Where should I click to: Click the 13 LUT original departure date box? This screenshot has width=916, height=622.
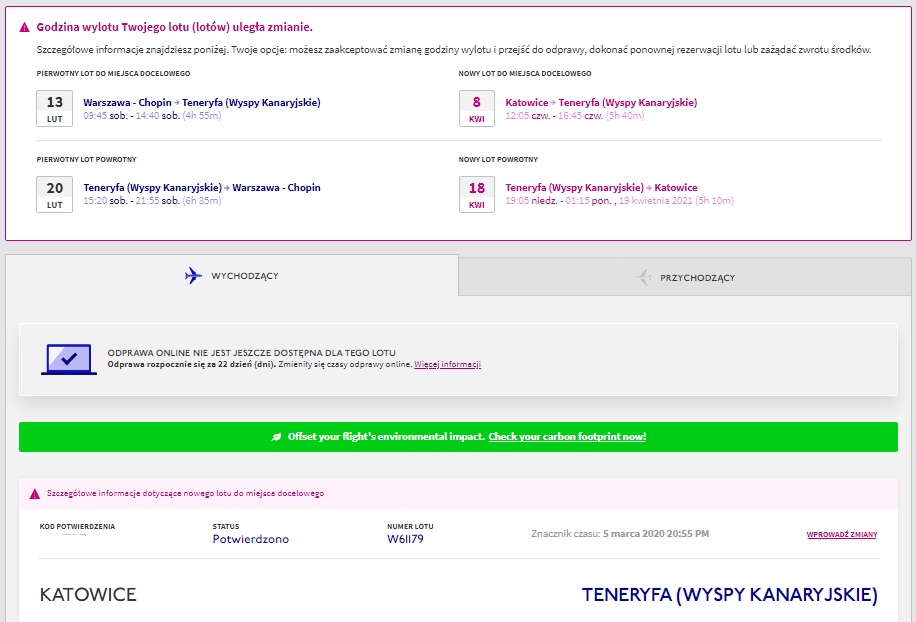[x=54, y=109]
